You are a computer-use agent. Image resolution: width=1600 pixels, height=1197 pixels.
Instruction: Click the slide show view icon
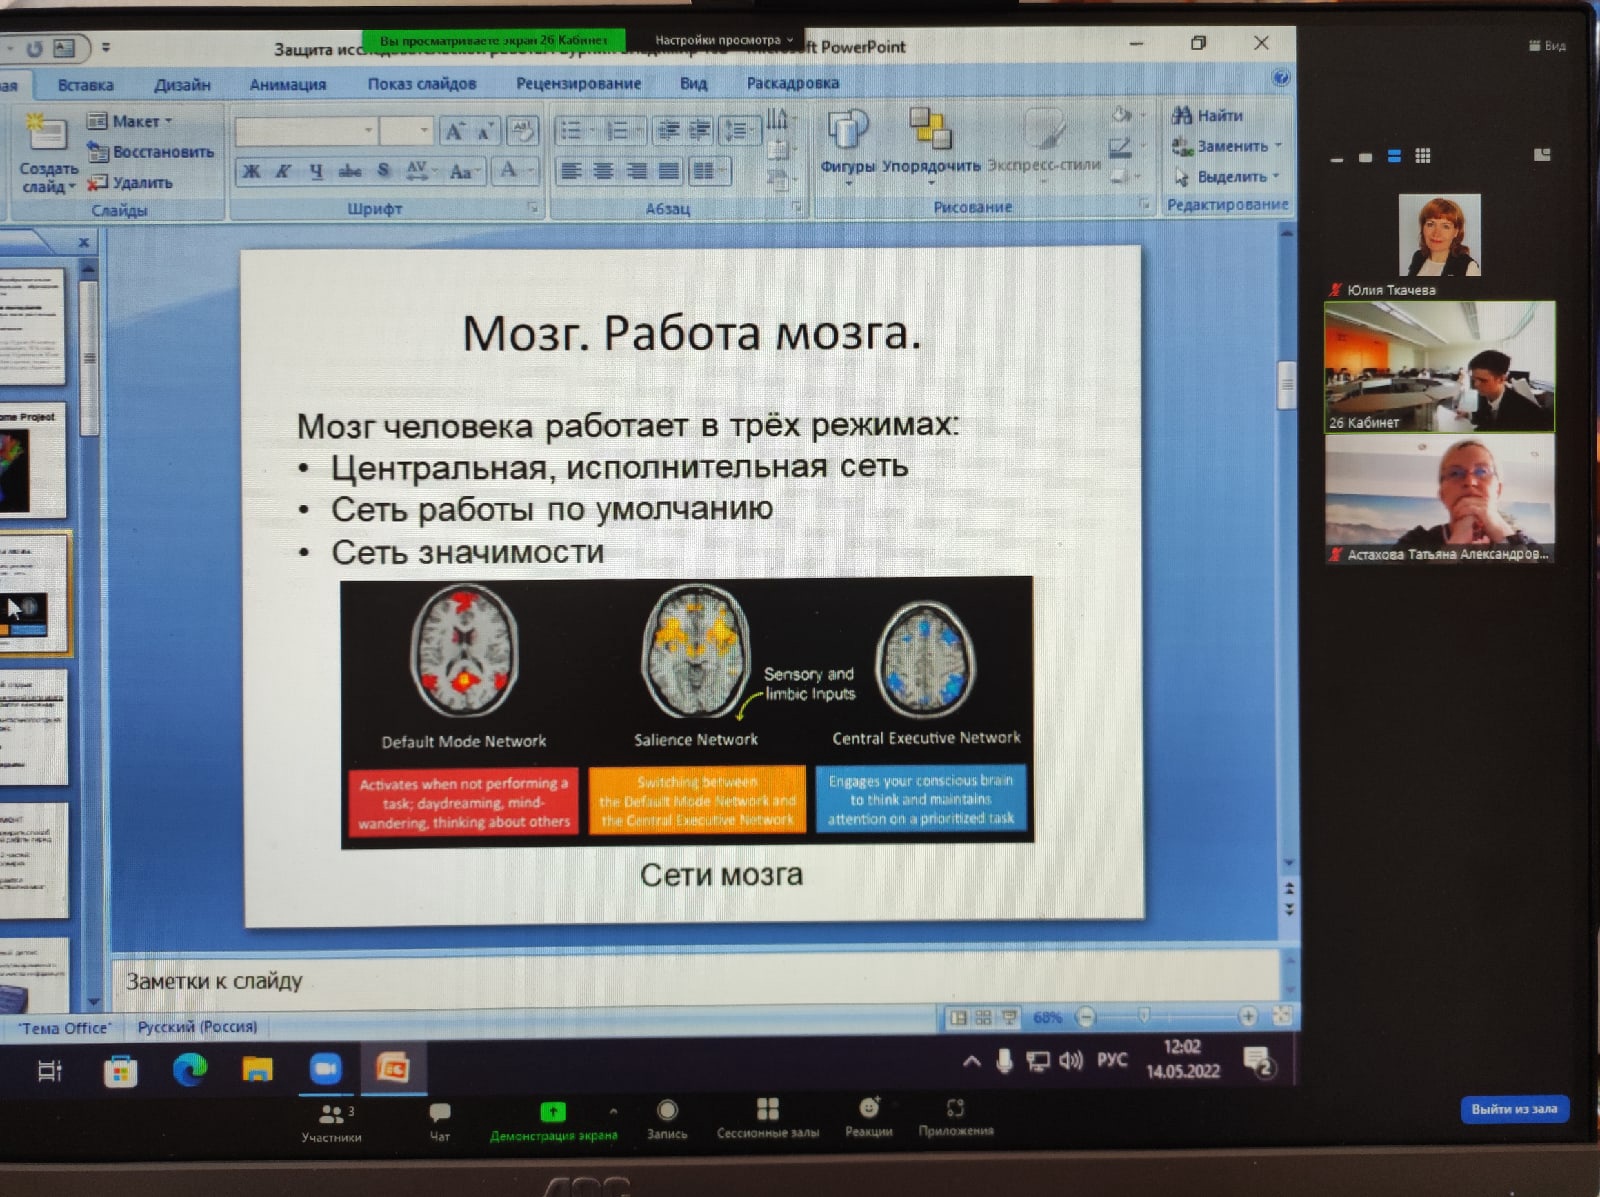tap(1010, 1017)
